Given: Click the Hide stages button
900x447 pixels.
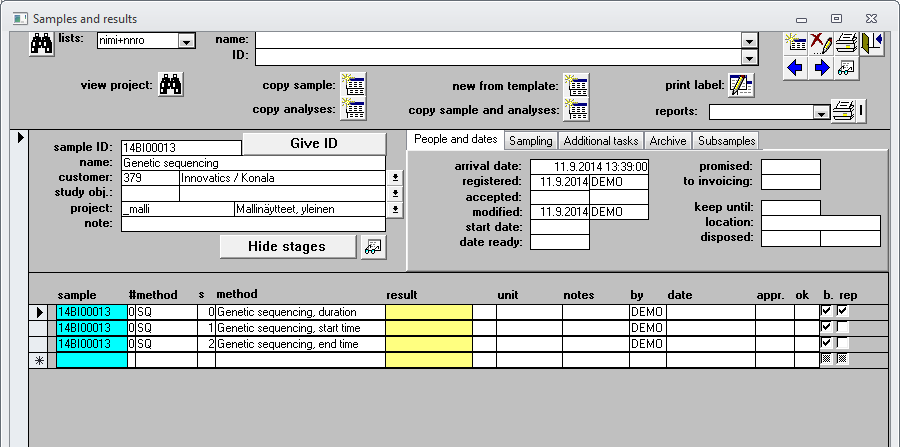Looking at the screenshot, I should [x=288, y=246].
